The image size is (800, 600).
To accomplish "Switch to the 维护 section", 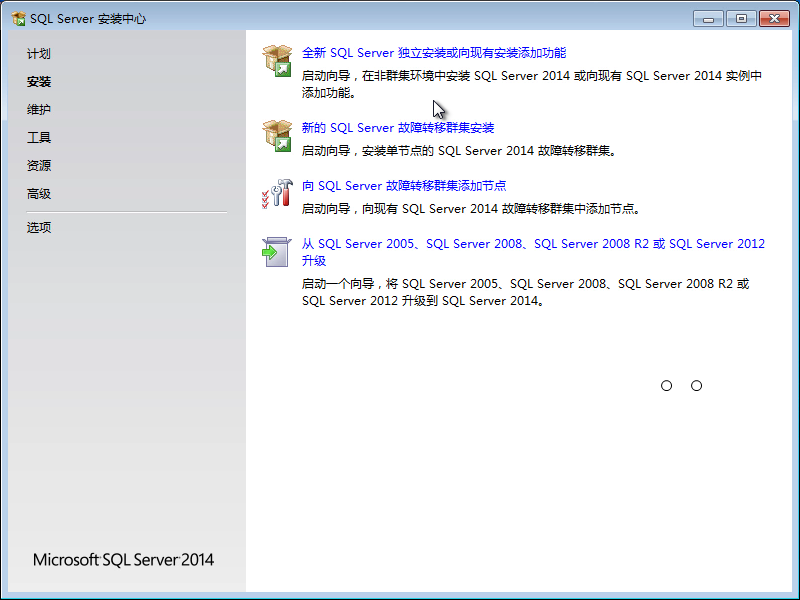I will pyautogui.click(x=39, y=110).
